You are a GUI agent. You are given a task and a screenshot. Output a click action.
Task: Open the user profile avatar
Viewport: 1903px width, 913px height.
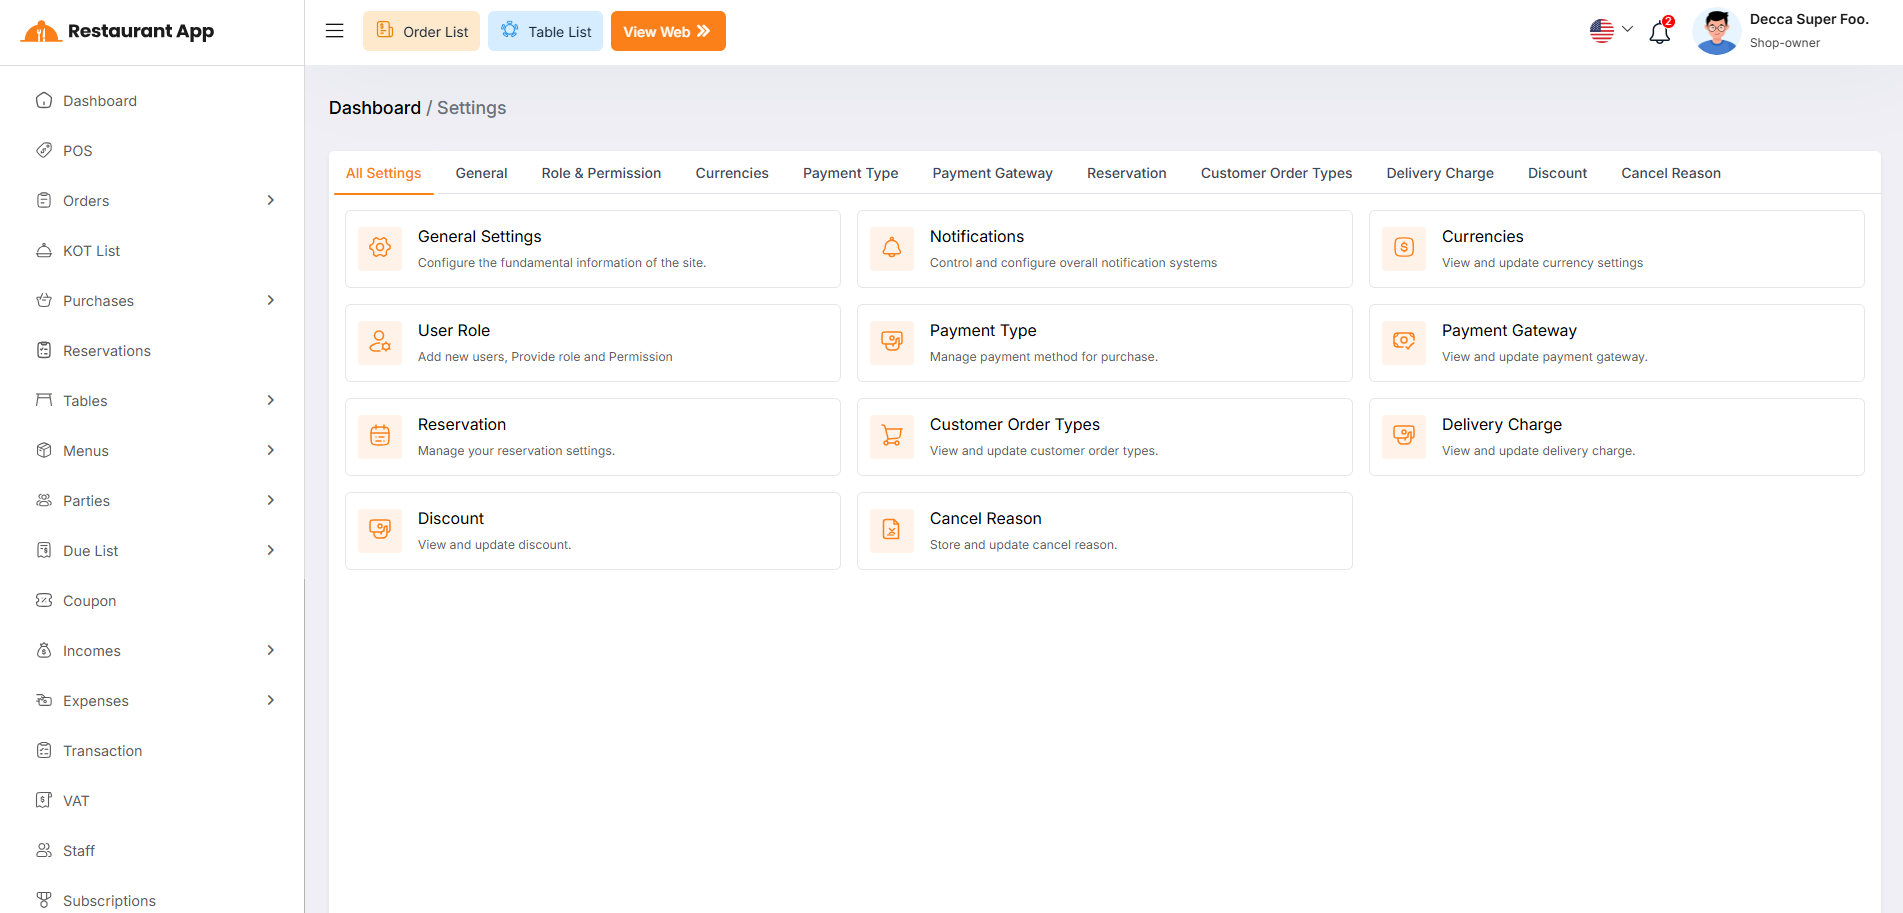coord(1716,32)
